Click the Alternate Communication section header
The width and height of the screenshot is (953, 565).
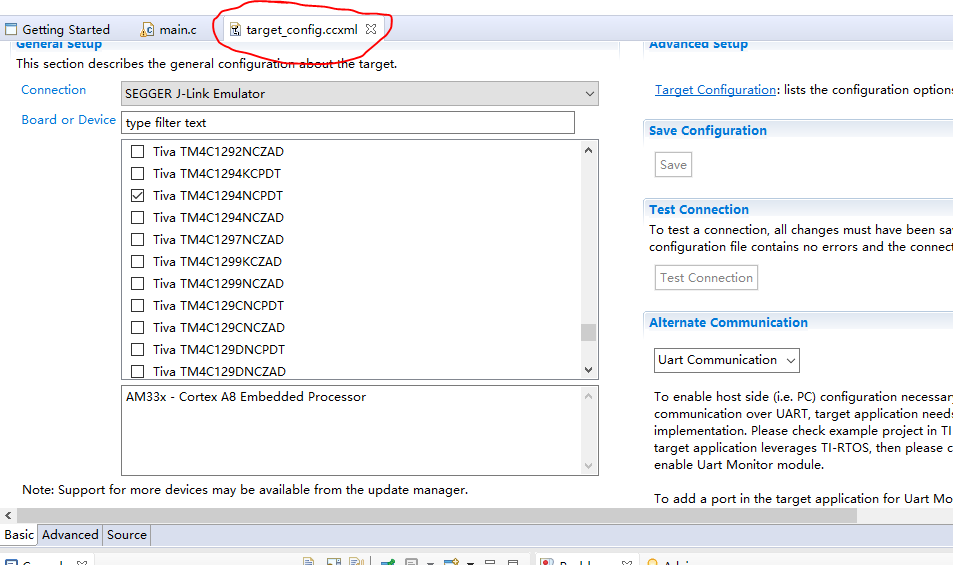point(728,323)
